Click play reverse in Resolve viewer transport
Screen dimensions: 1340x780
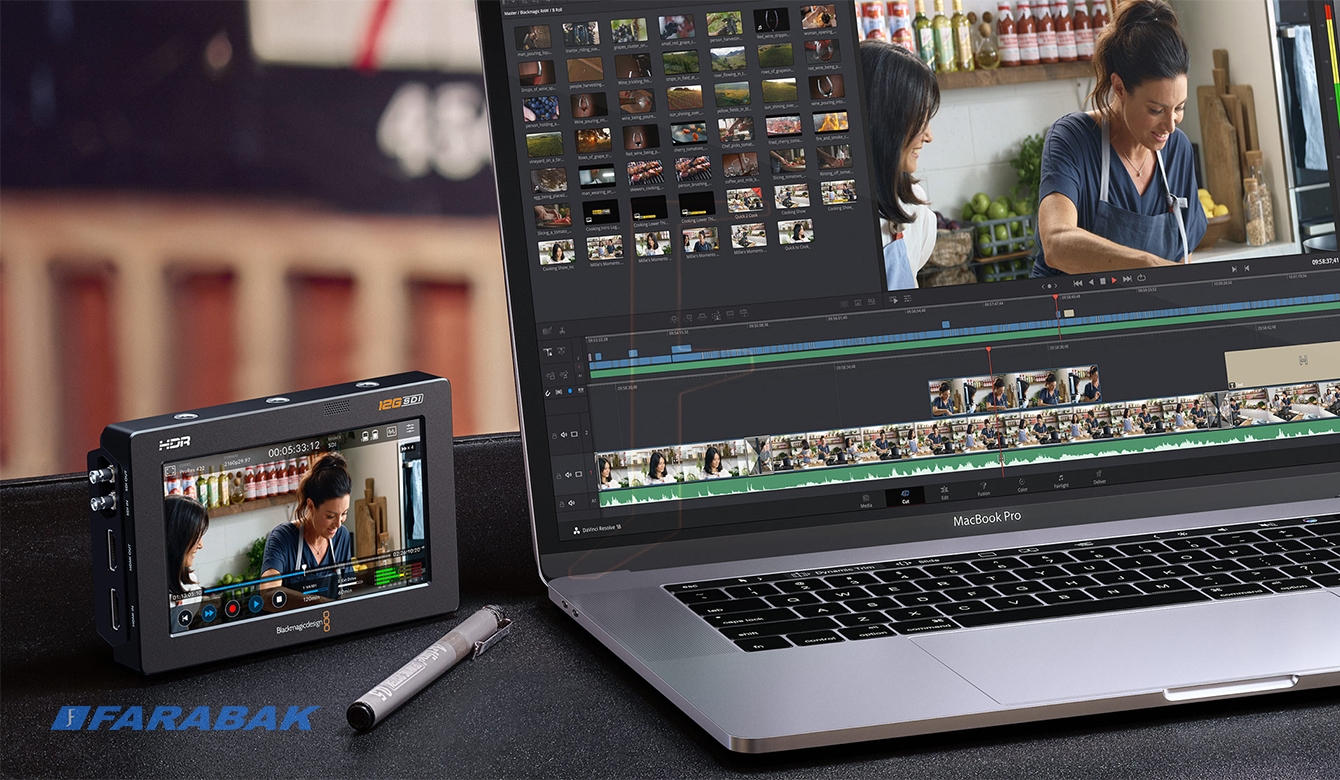[1091, 282]
